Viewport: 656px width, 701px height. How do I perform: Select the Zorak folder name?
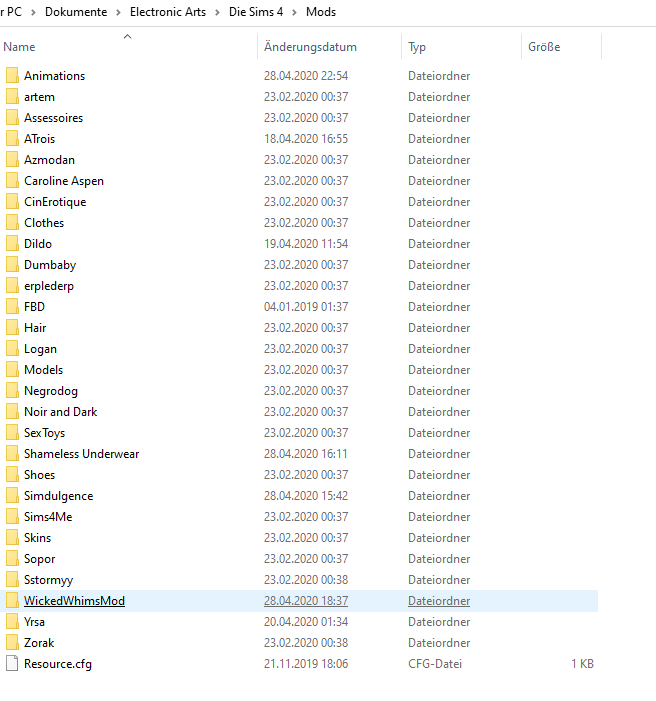pos(39,643)
